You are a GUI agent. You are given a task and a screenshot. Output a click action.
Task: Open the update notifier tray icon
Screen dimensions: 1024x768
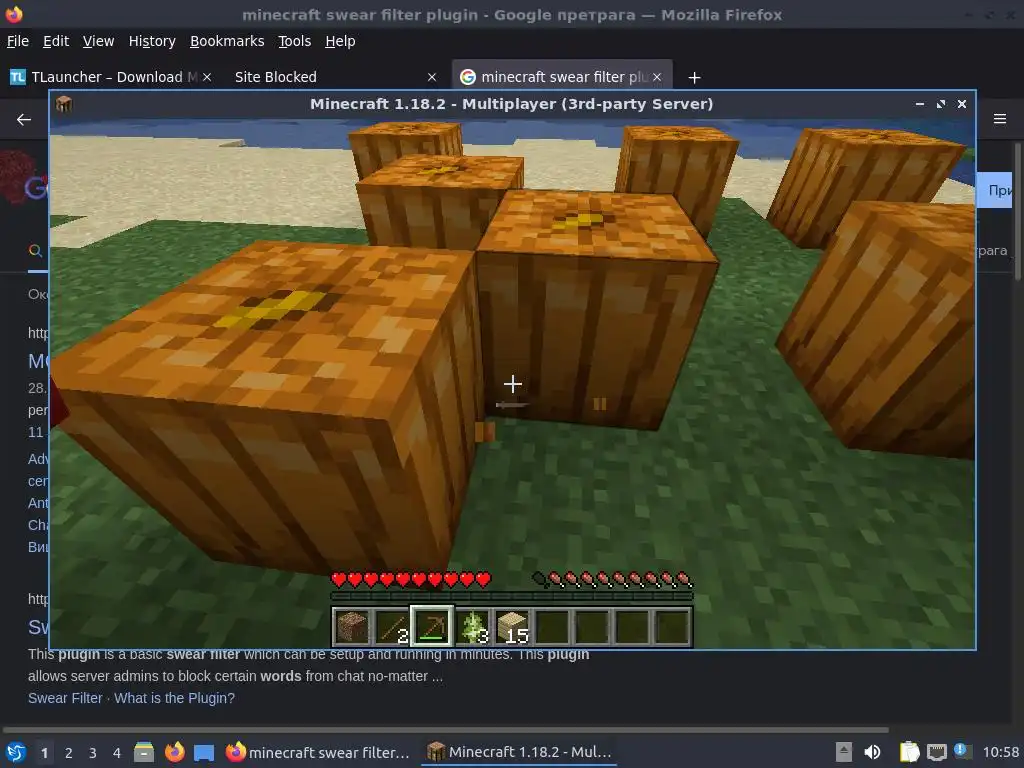point(963,751)
